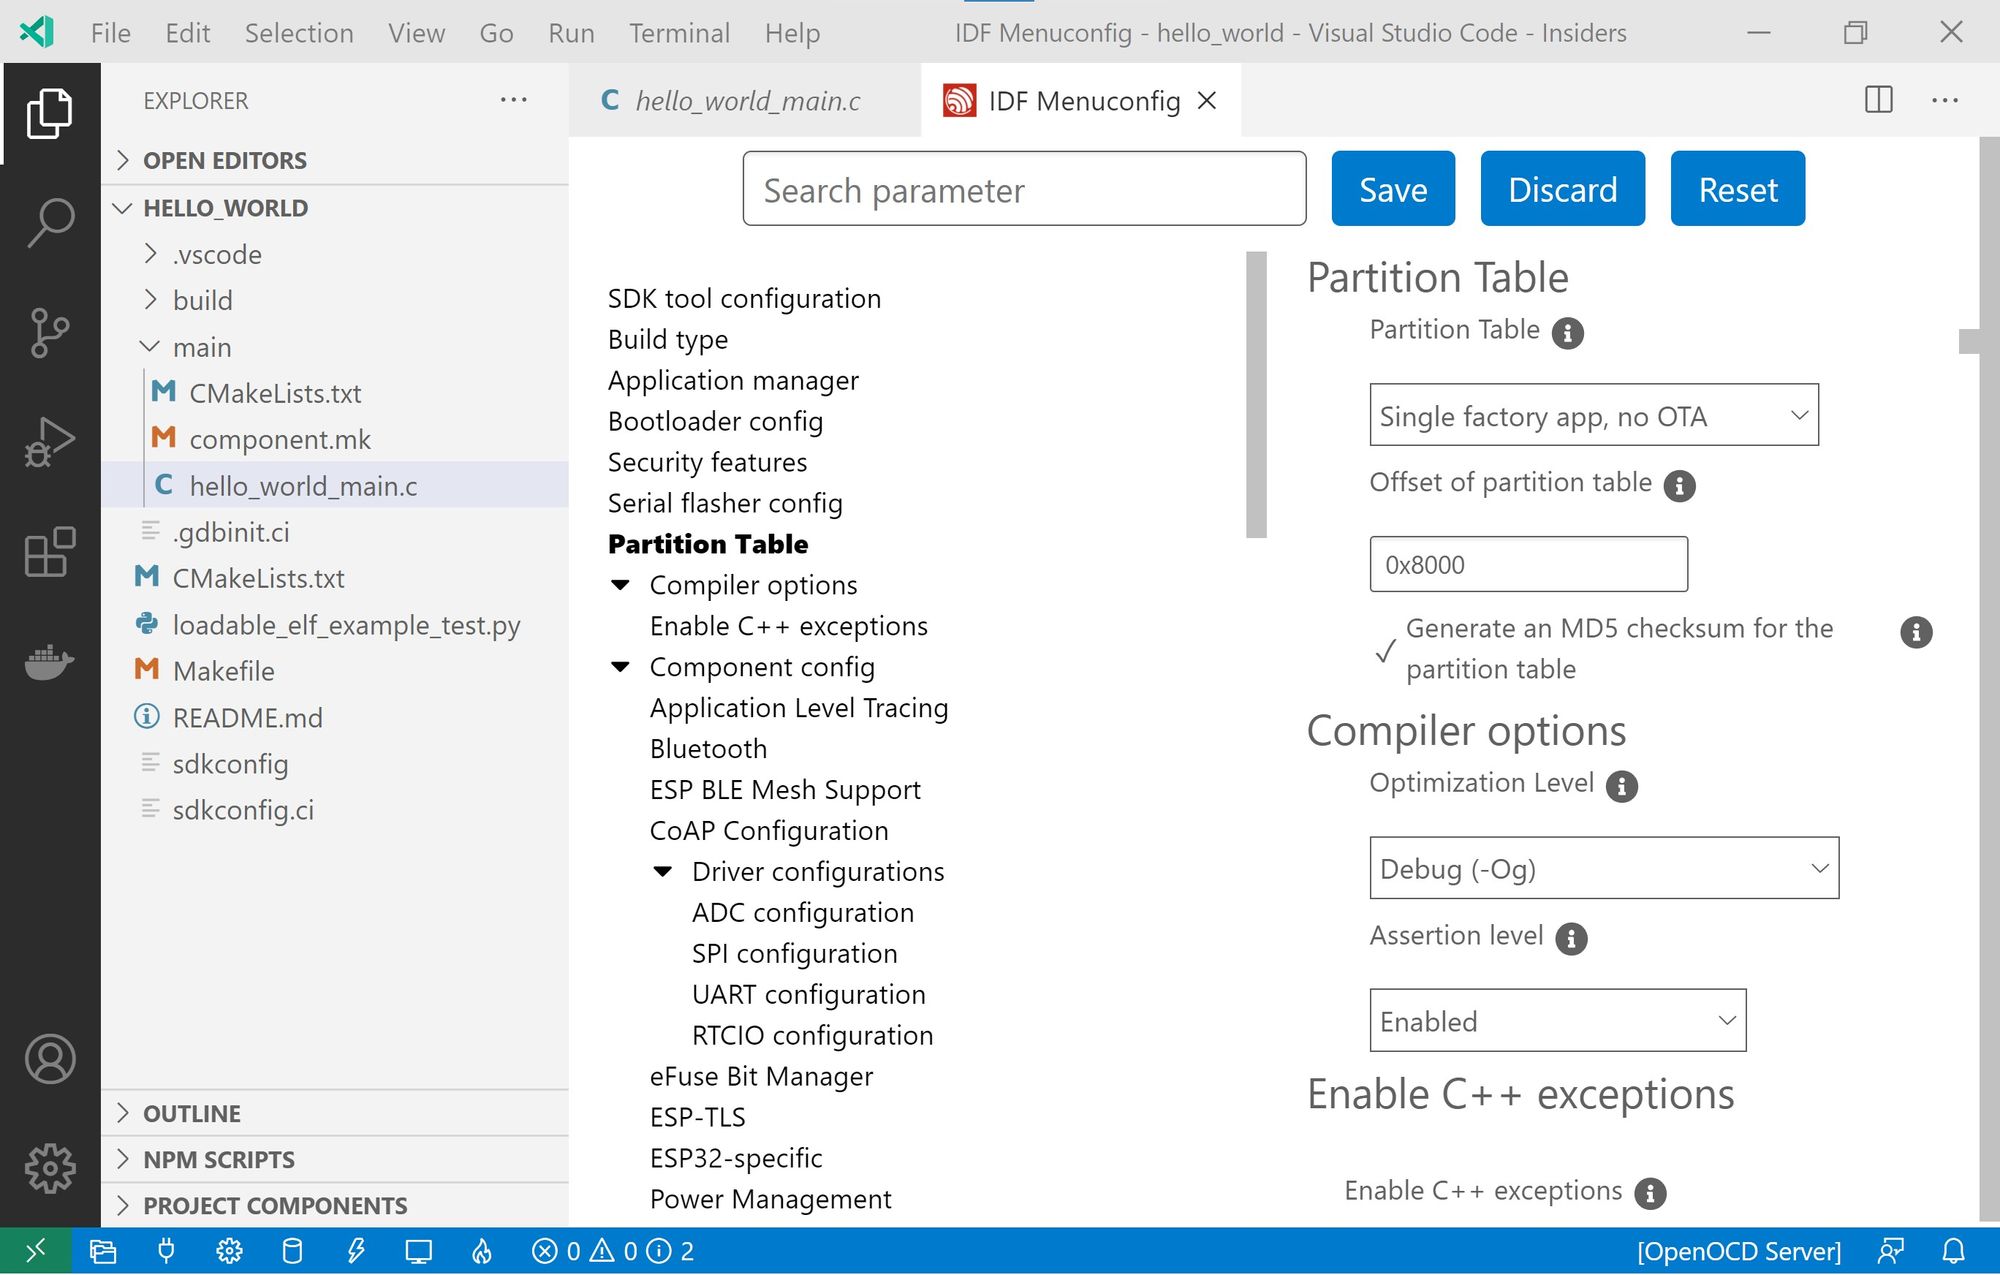Switch to hello_world_main.c tab
This screenshot has width=2000, height=1275.
pos(745,100)
